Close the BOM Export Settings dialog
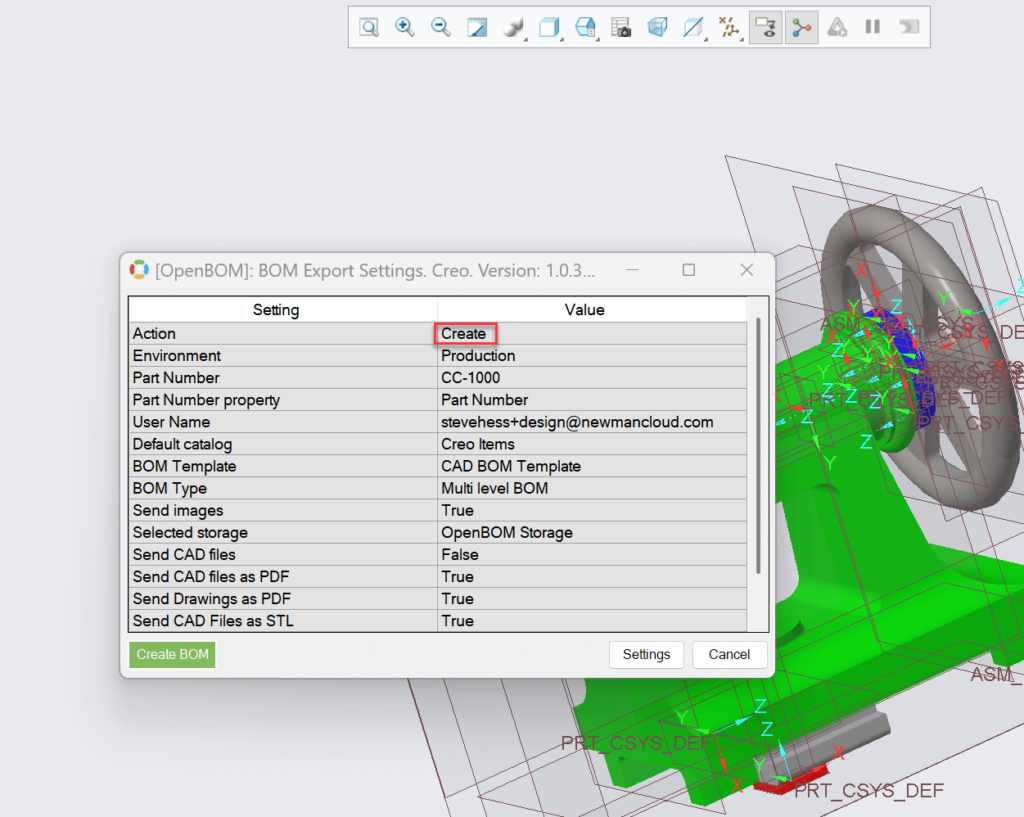 [747, 270]
